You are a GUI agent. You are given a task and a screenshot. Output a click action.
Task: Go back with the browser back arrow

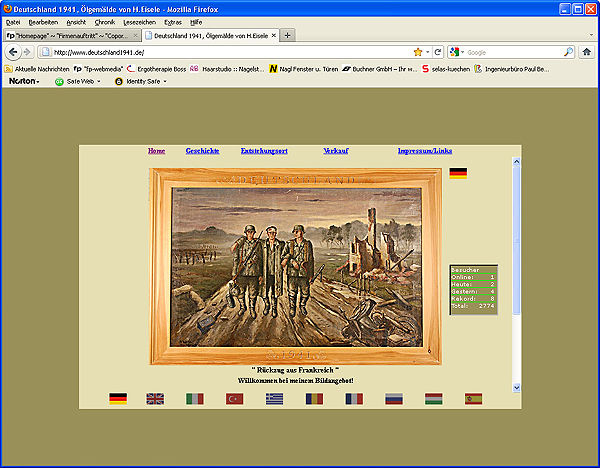click(x=12, y=52)
